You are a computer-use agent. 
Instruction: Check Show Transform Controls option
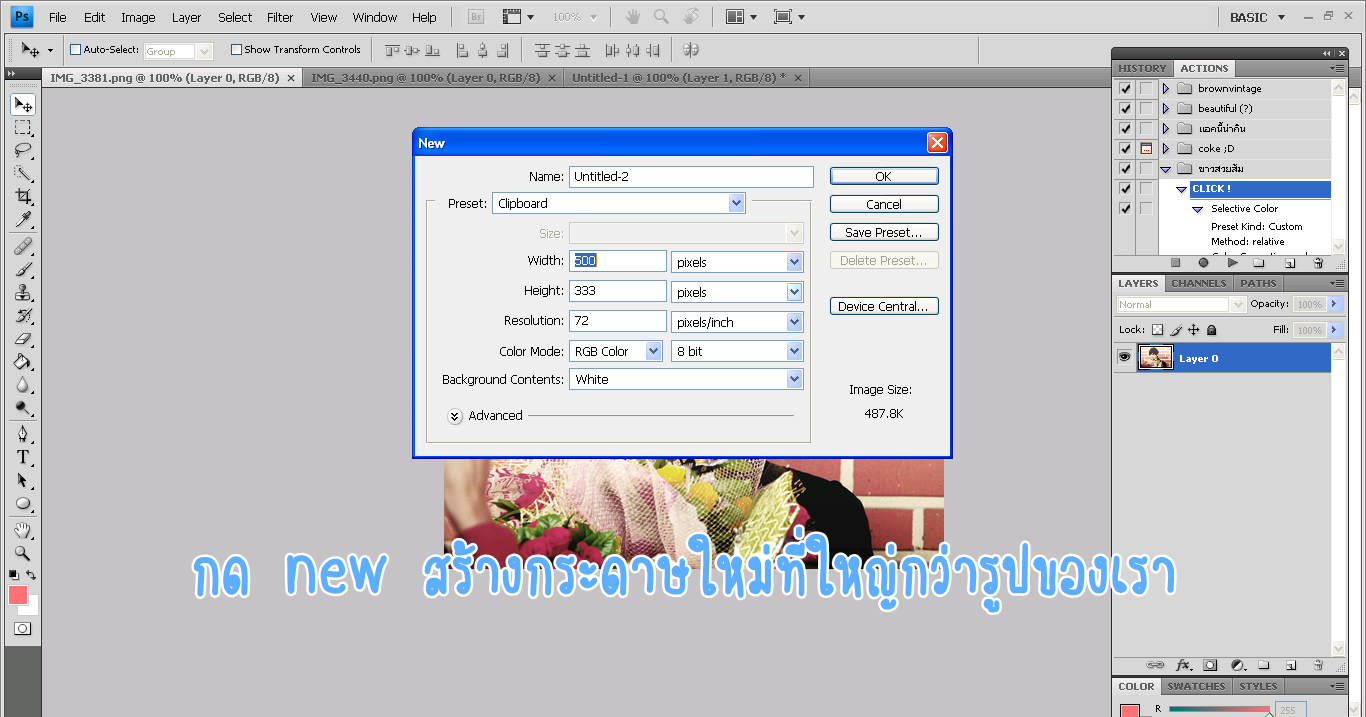236,50
